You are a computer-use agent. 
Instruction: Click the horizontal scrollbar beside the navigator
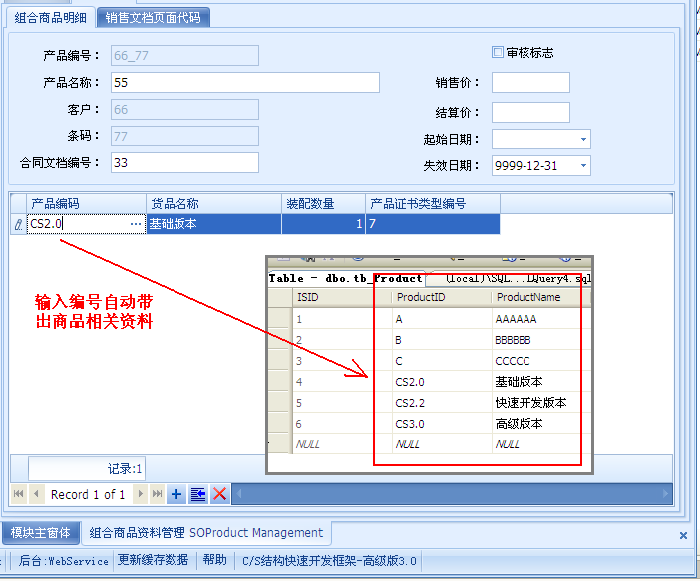450,494
